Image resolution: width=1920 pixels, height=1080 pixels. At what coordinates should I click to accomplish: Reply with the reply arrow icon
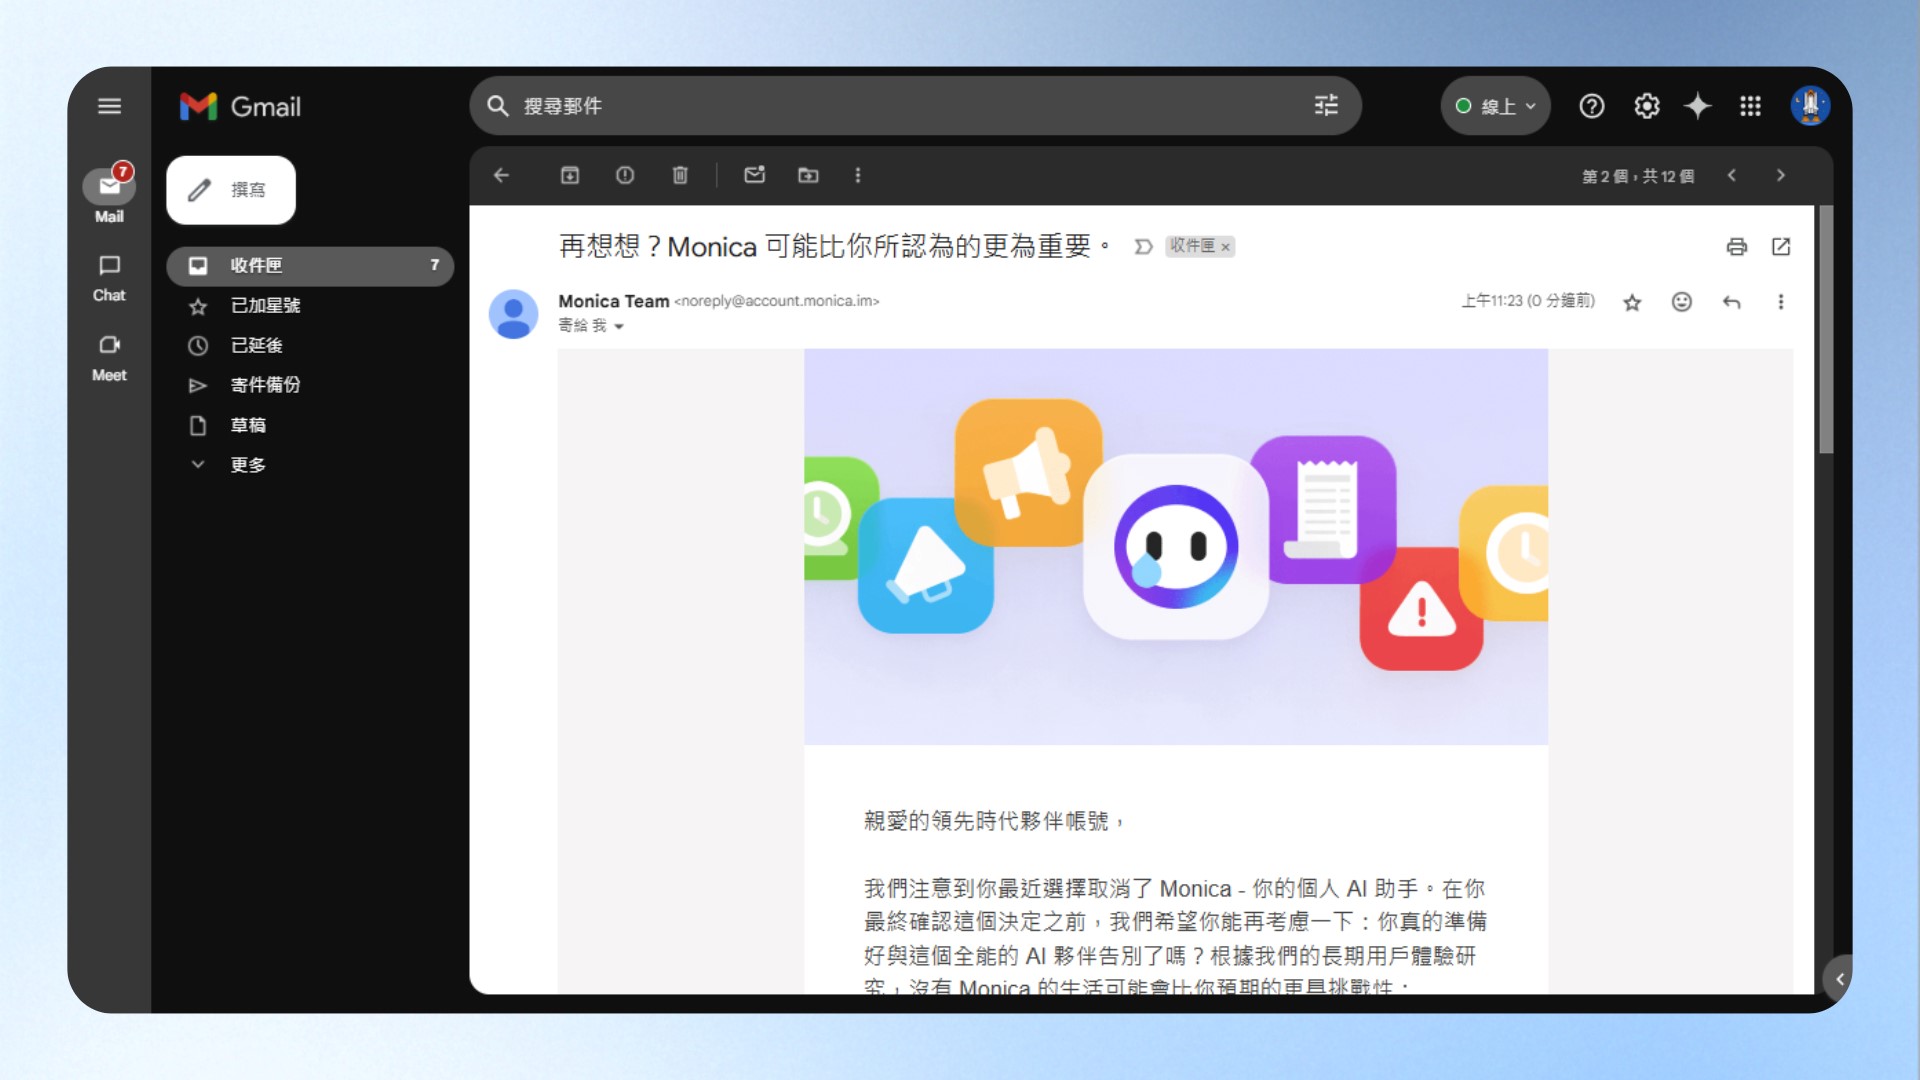click(x=1732, y=302)
